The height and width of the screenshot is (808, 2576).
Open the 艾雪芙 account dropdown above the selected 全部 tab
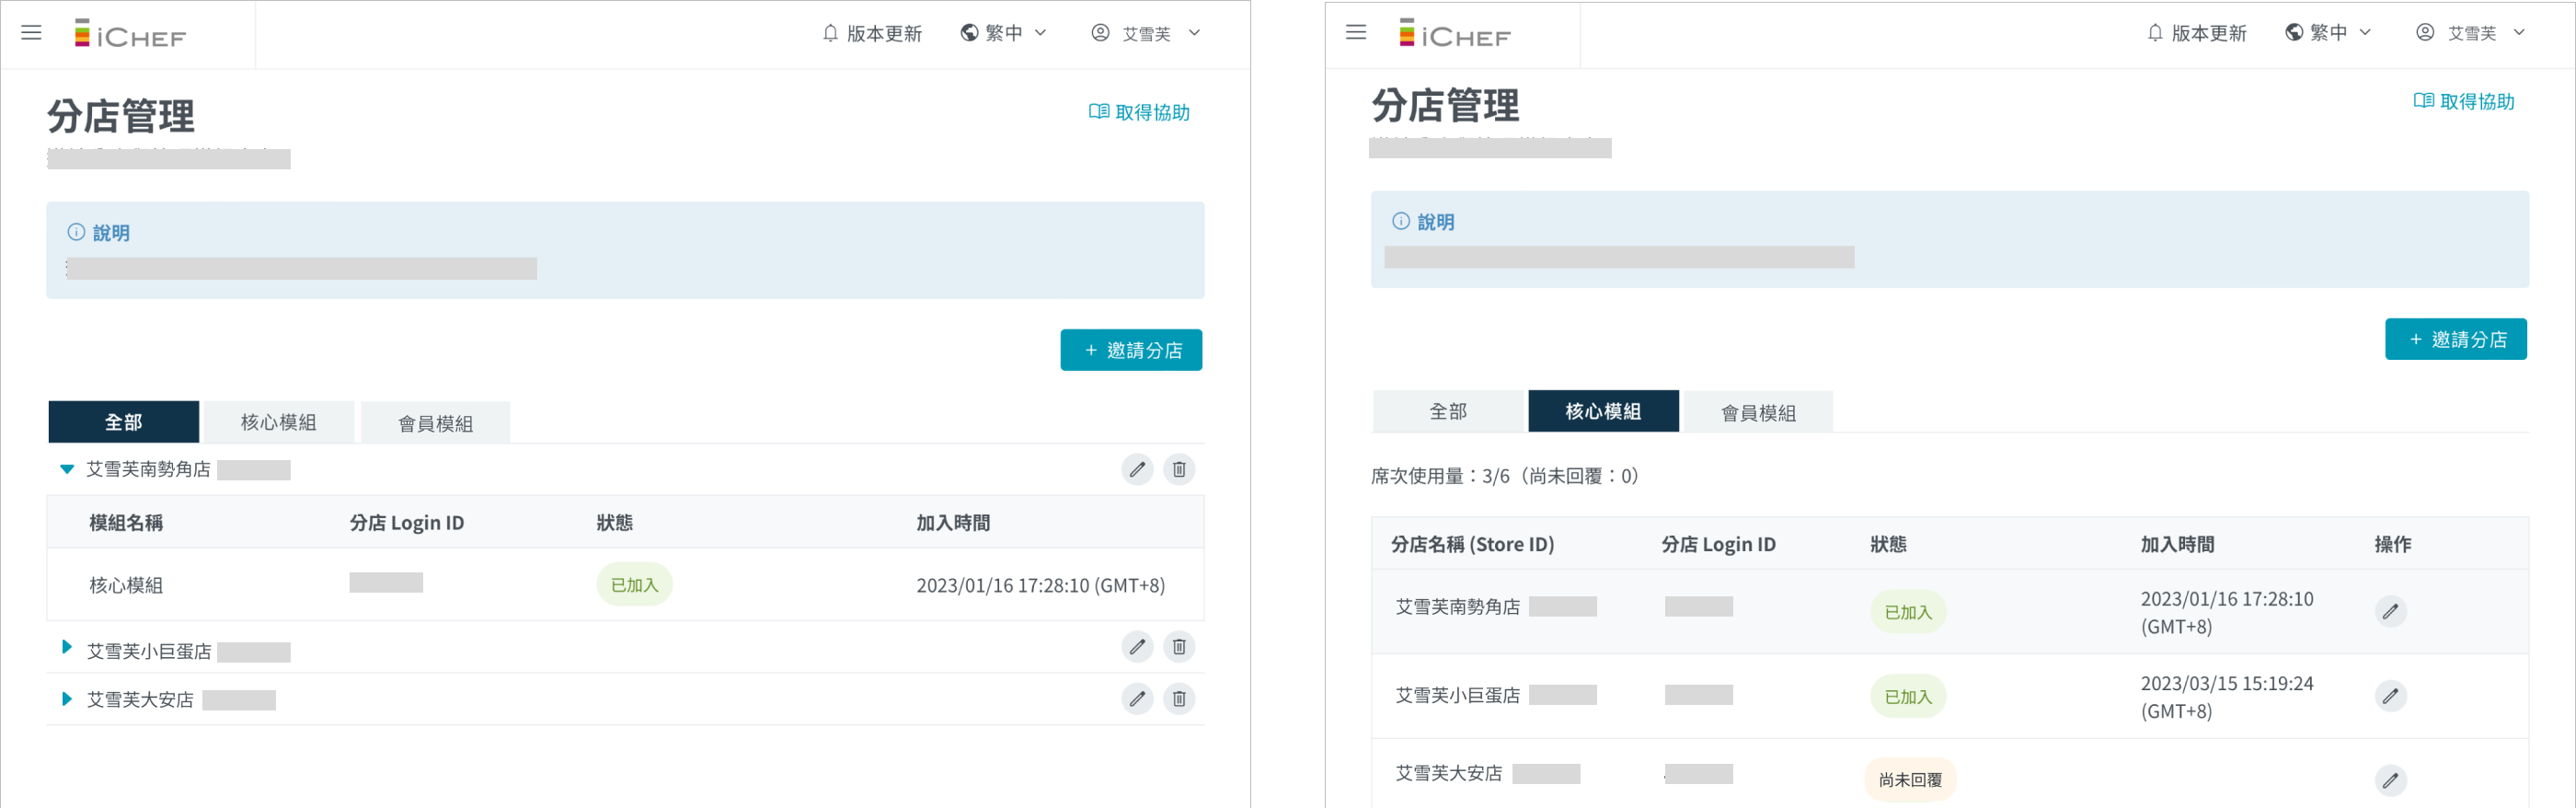1145,33
